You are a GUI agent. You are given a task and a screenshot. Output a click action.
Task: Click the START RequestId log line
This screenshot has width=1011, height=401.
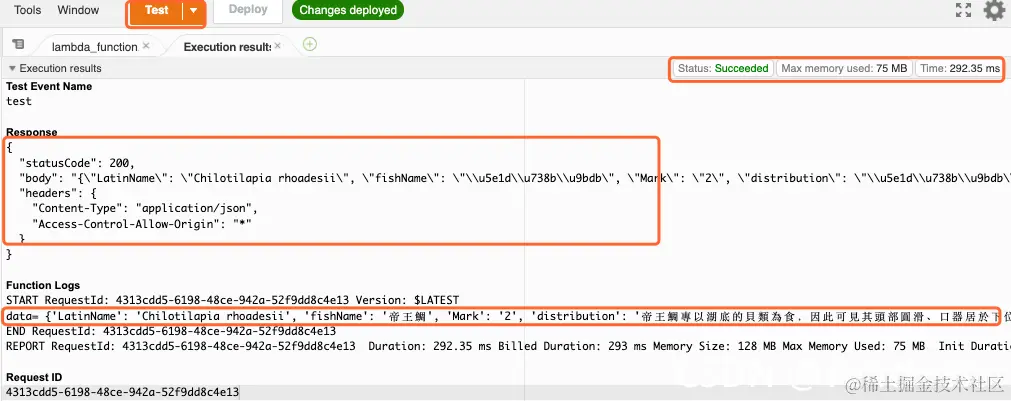tap(233, 300)
